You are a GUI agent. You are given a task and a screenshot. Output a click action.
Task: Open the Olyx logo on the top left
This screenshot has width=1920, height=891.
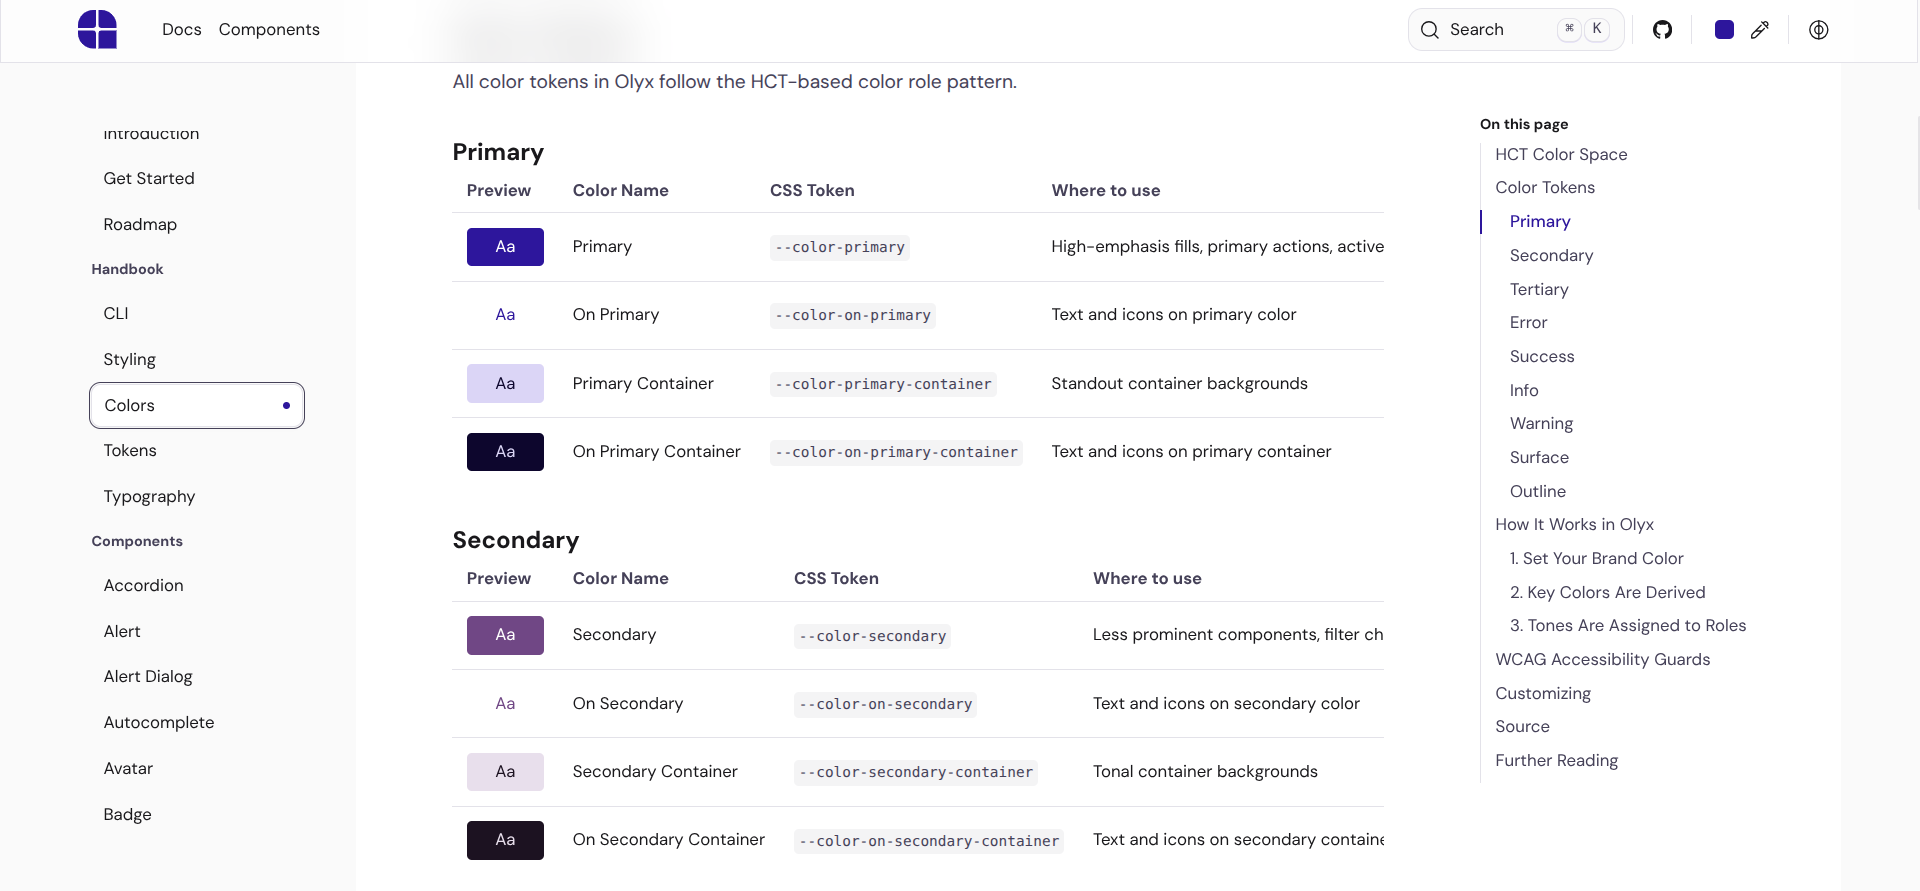click(x=97, y=29)
